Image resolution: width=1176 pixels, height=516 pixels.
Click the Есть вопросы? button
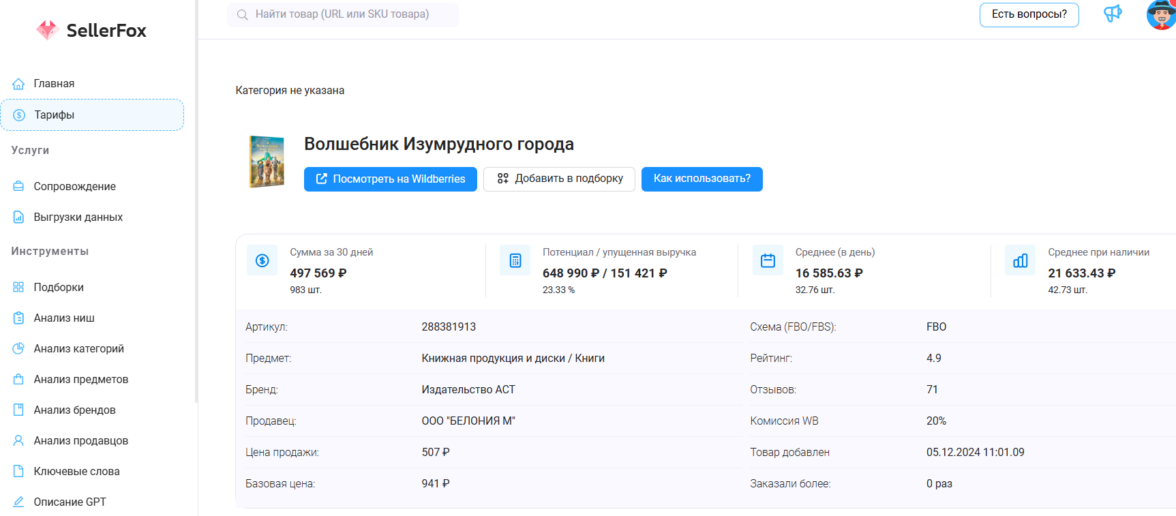(x=1028, y=14)
